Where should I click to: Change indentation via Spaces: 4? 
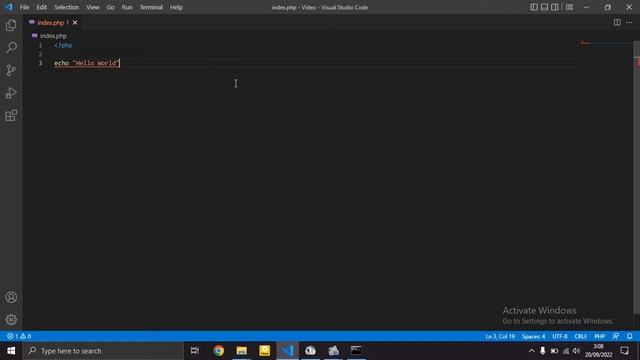tap(533, 336)
